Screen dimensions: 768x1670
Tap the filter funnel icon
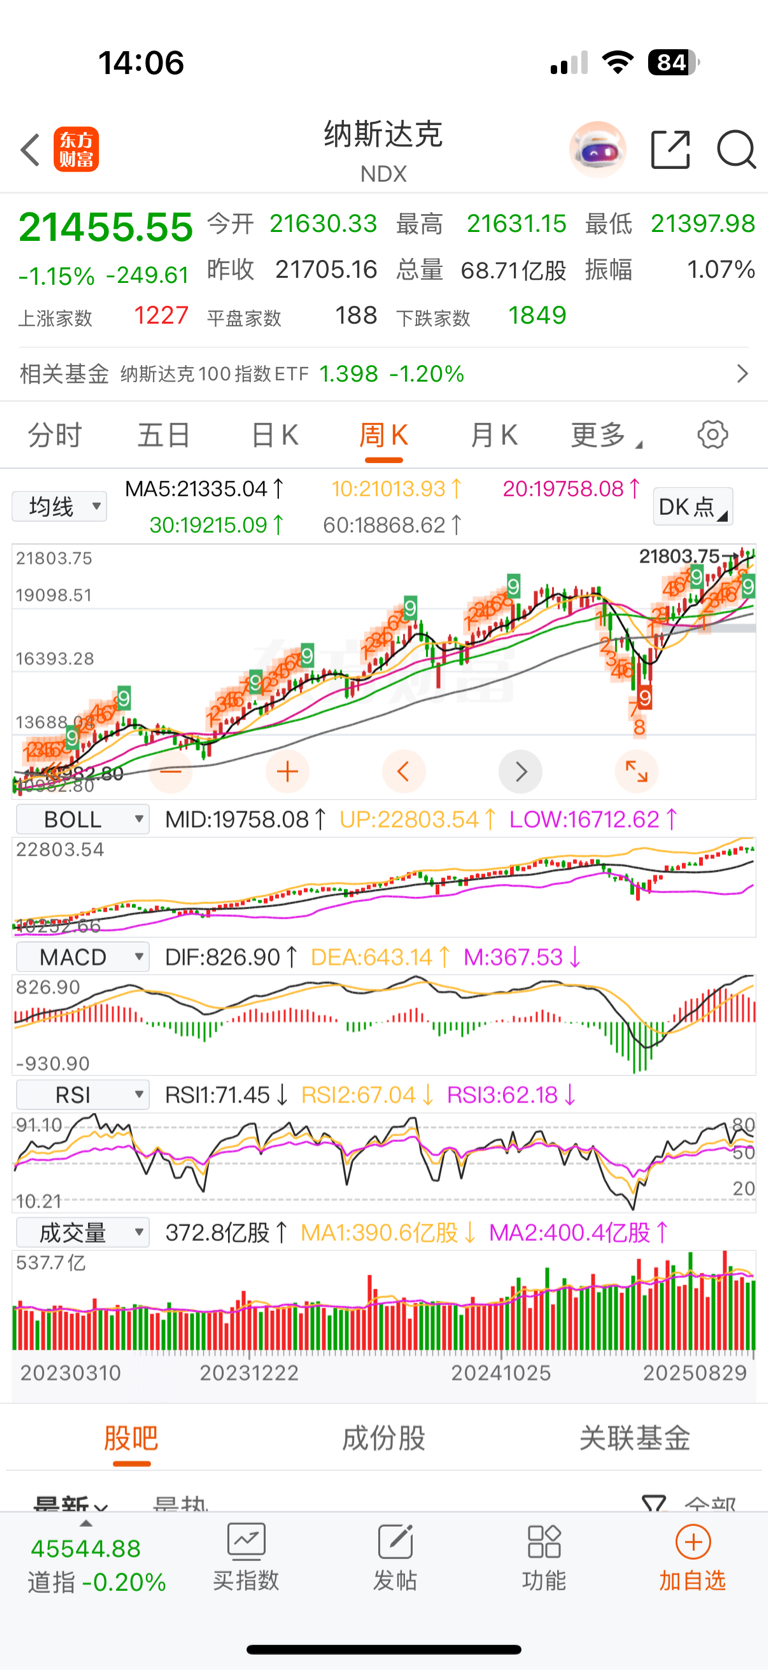click(654, 1503)
